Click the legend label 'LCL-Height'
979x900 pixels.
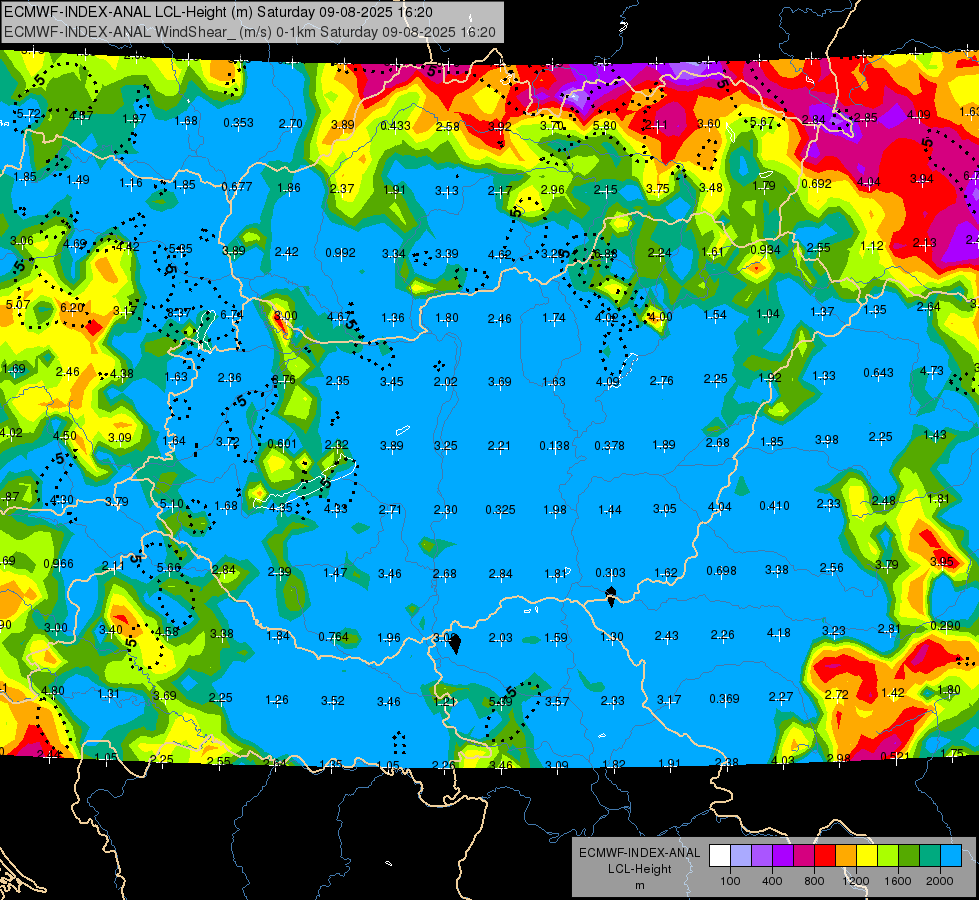point(639,869)
